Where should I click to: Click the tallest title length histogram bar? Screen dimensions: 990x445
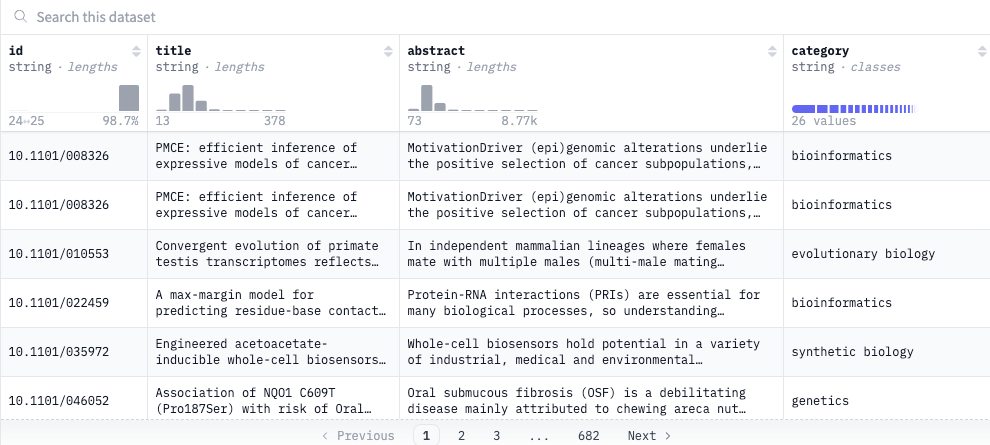pyautogui.click(x=188, y=98)
